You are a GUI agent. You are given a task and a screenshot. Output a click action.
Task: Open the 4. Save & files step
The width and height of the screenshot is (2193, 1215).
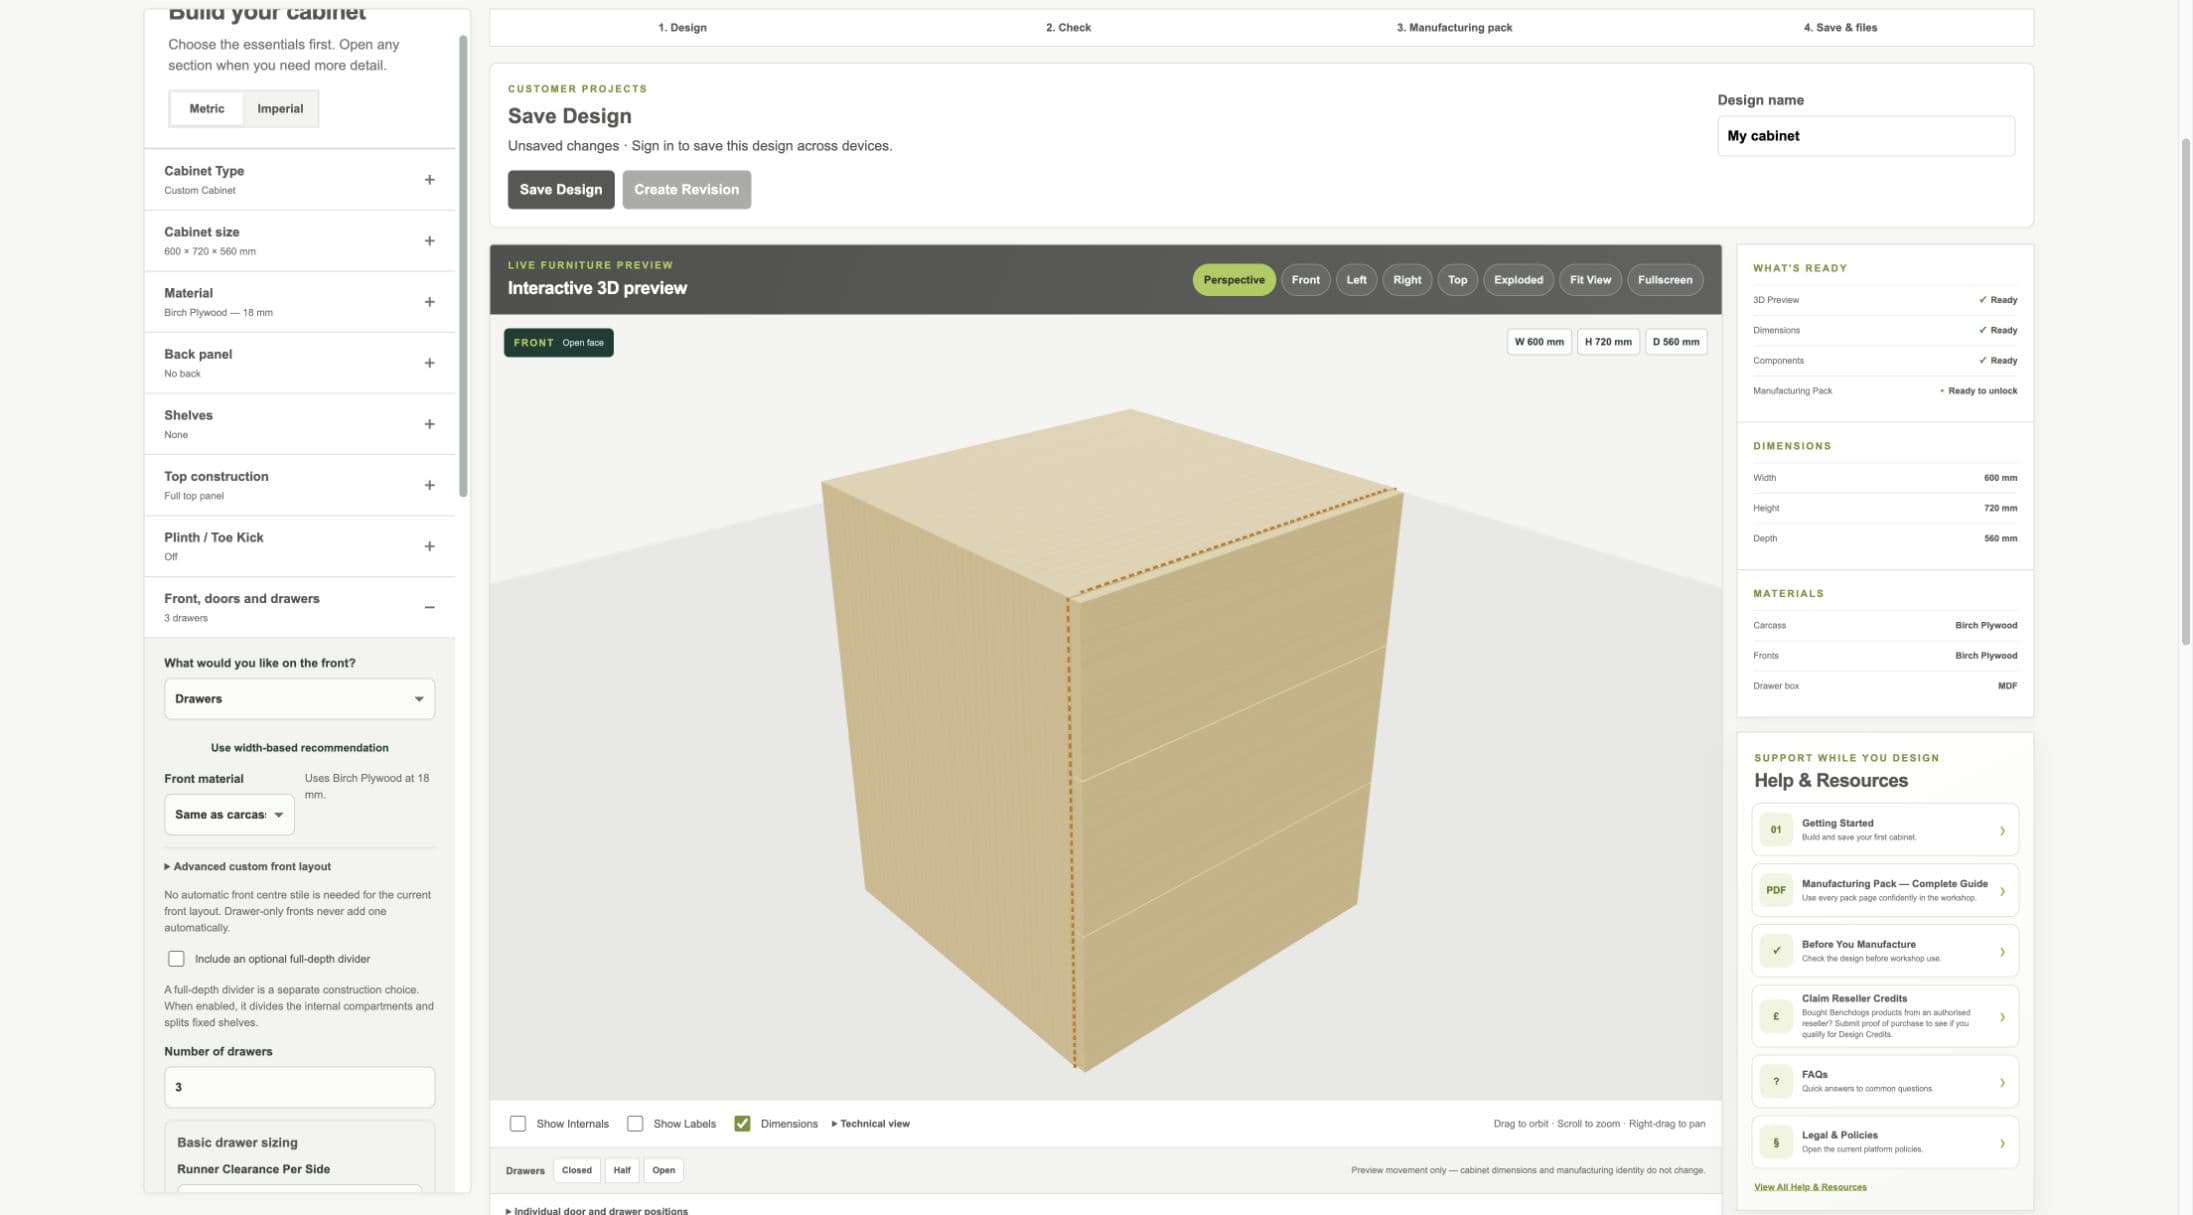click(1840, 27)
